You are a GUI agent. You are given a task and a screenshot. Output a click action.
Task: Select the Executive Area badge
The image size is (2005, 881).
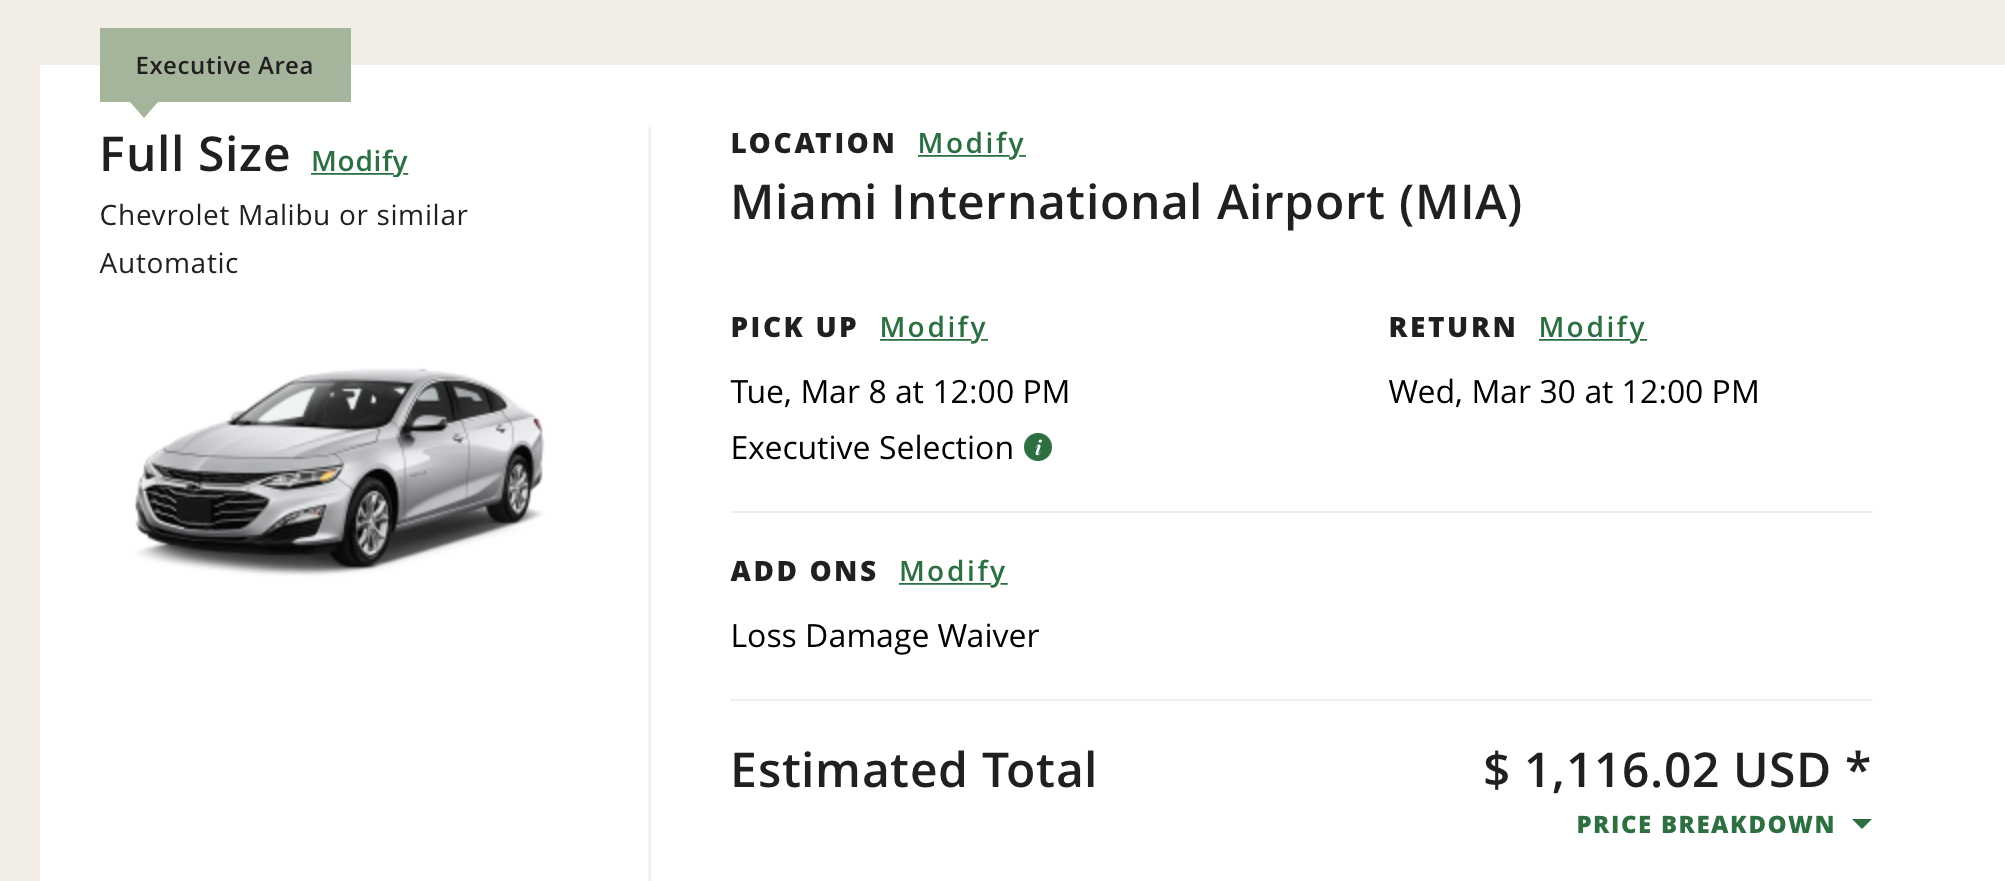coord(225,66)
